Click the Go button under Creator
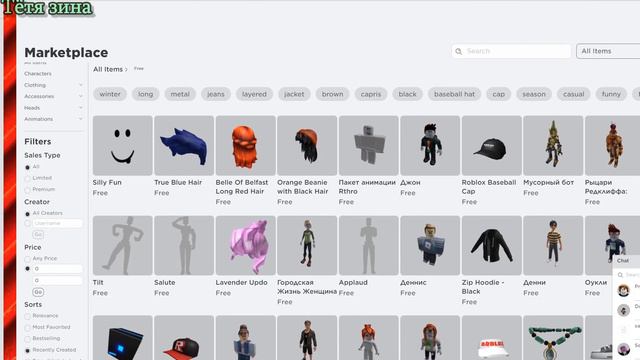The image size is (640, 360). tap(38, 235)
